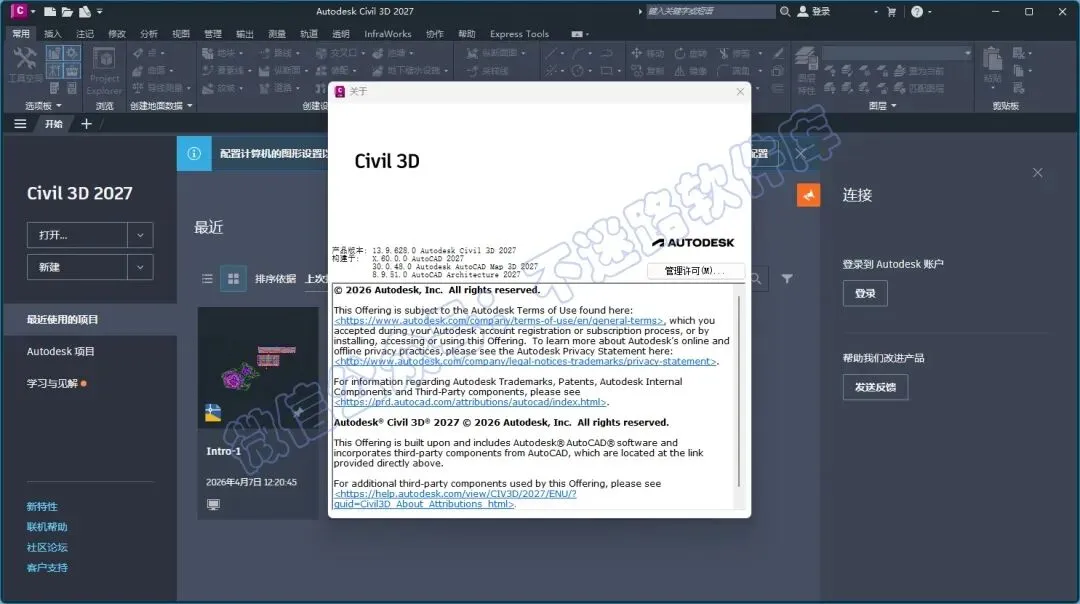Click the 复制 Copy tool icon
Image resolution: width=1080 pixels, height=604 pixels.
[x=636, y=70]
